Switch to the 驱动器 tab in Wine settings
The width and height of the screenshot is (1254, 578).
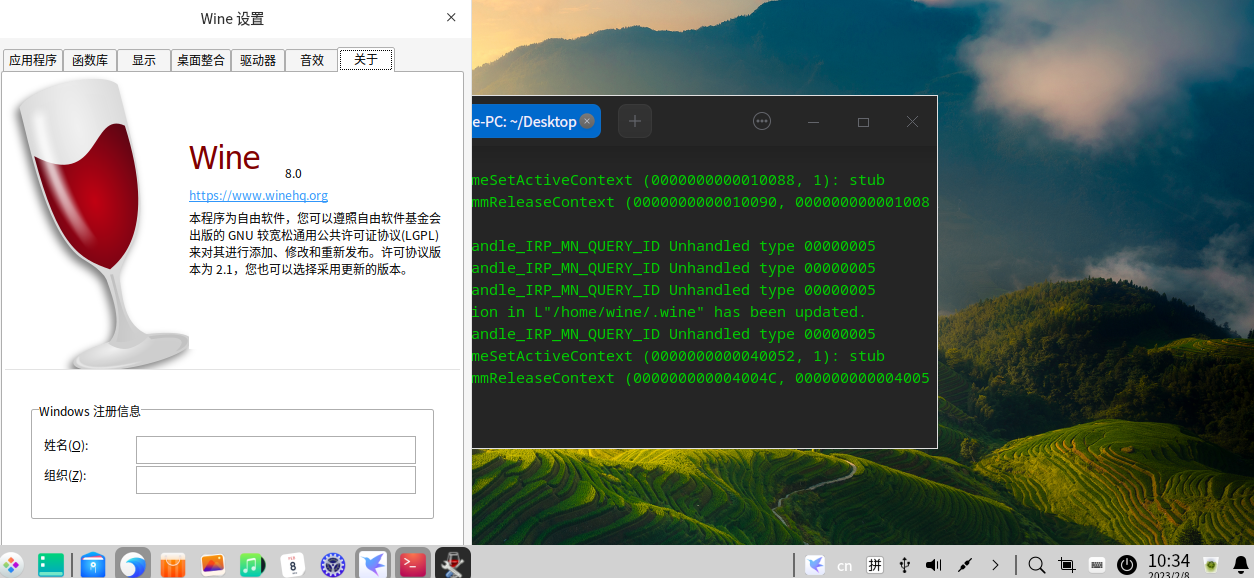tap(258, 59)
